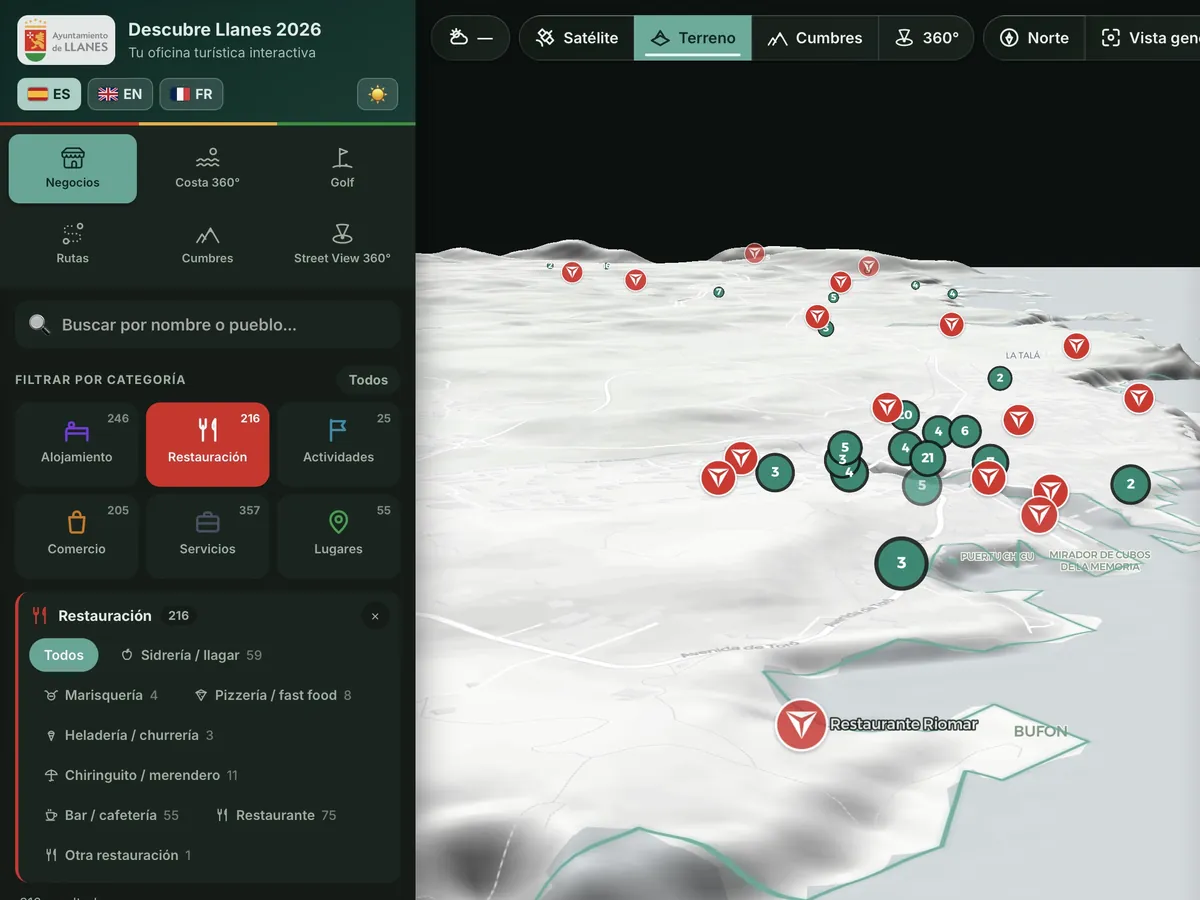Open the Golf section

tap(342, 169)
